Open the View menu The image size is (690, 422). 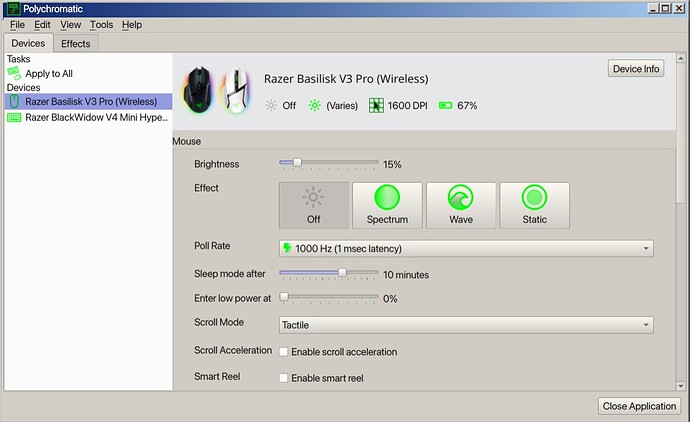70,25
